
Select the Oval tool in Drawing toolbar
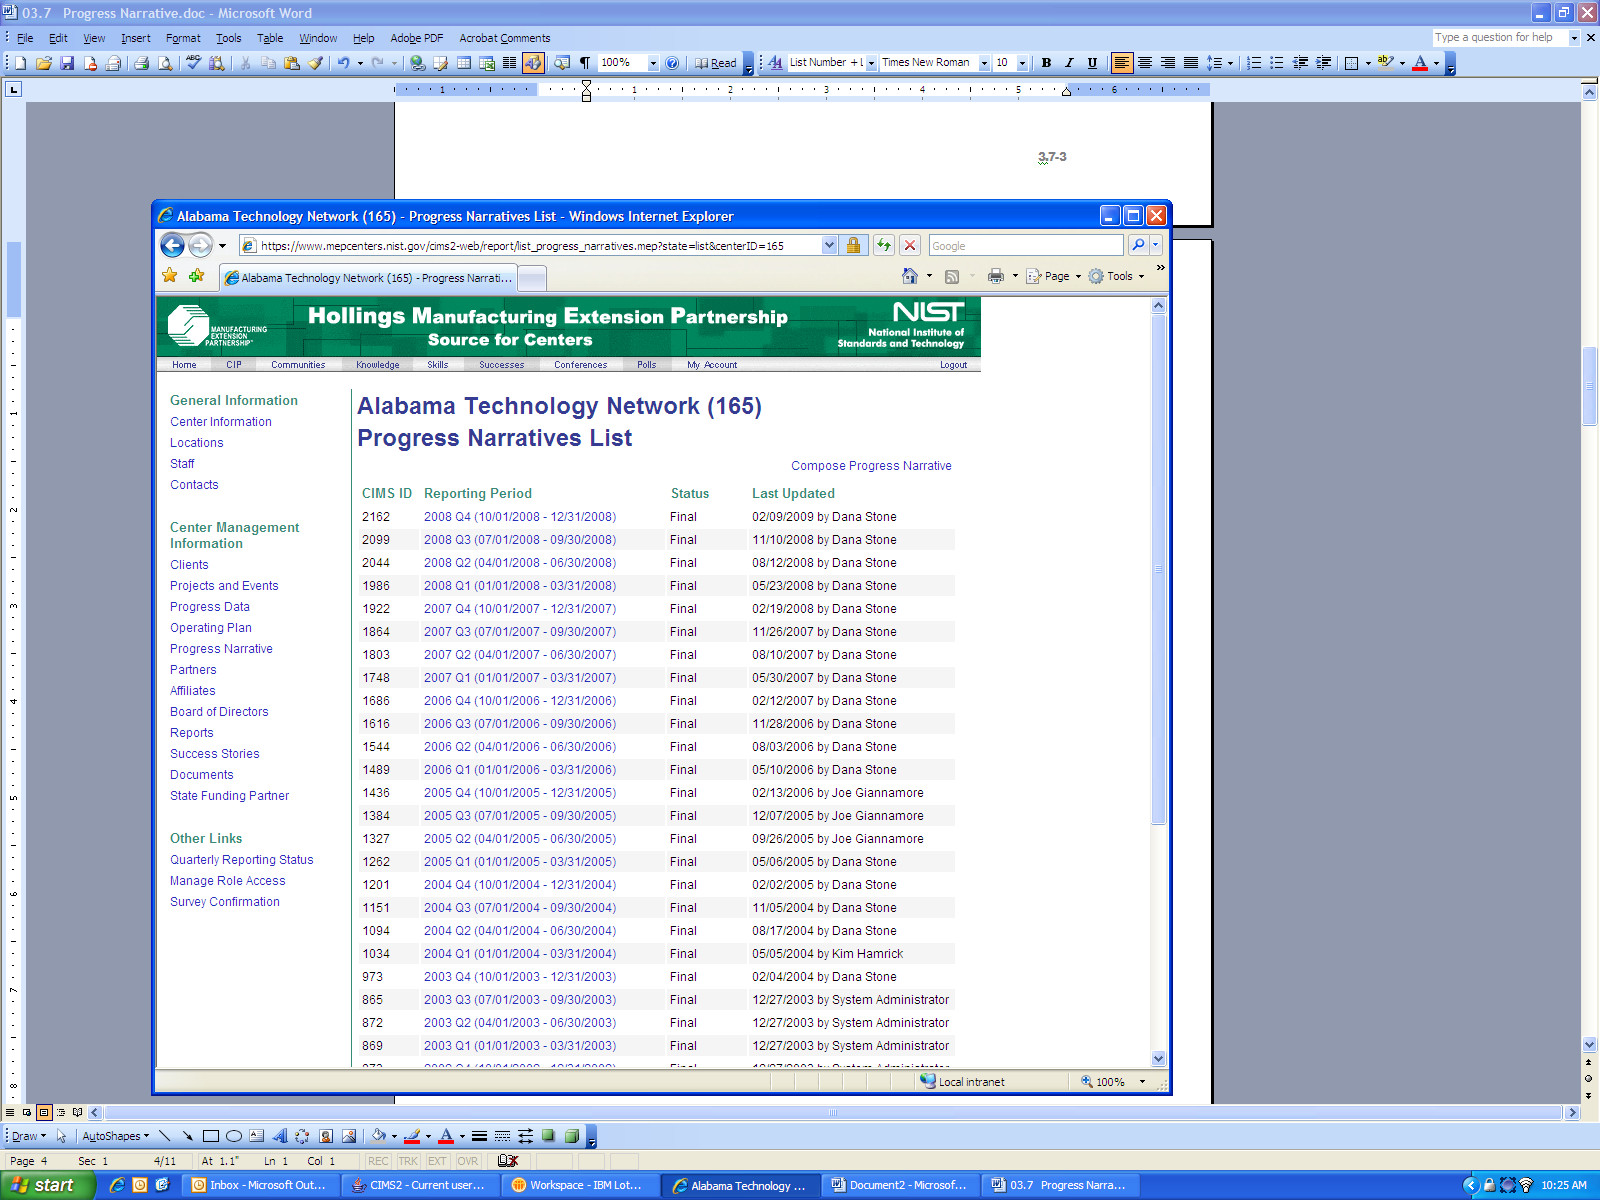click(234, 1136)
